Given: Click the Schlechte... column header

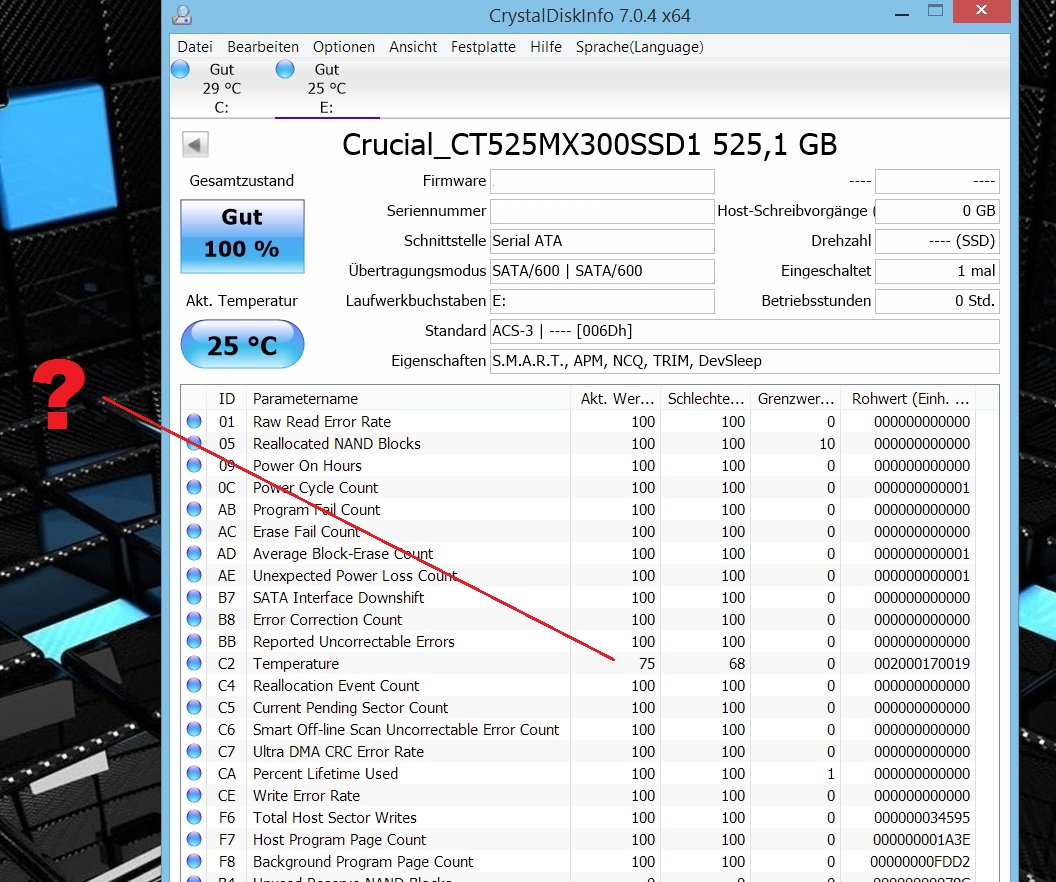Looking at the screenshot, I should (x=705, y=399).
